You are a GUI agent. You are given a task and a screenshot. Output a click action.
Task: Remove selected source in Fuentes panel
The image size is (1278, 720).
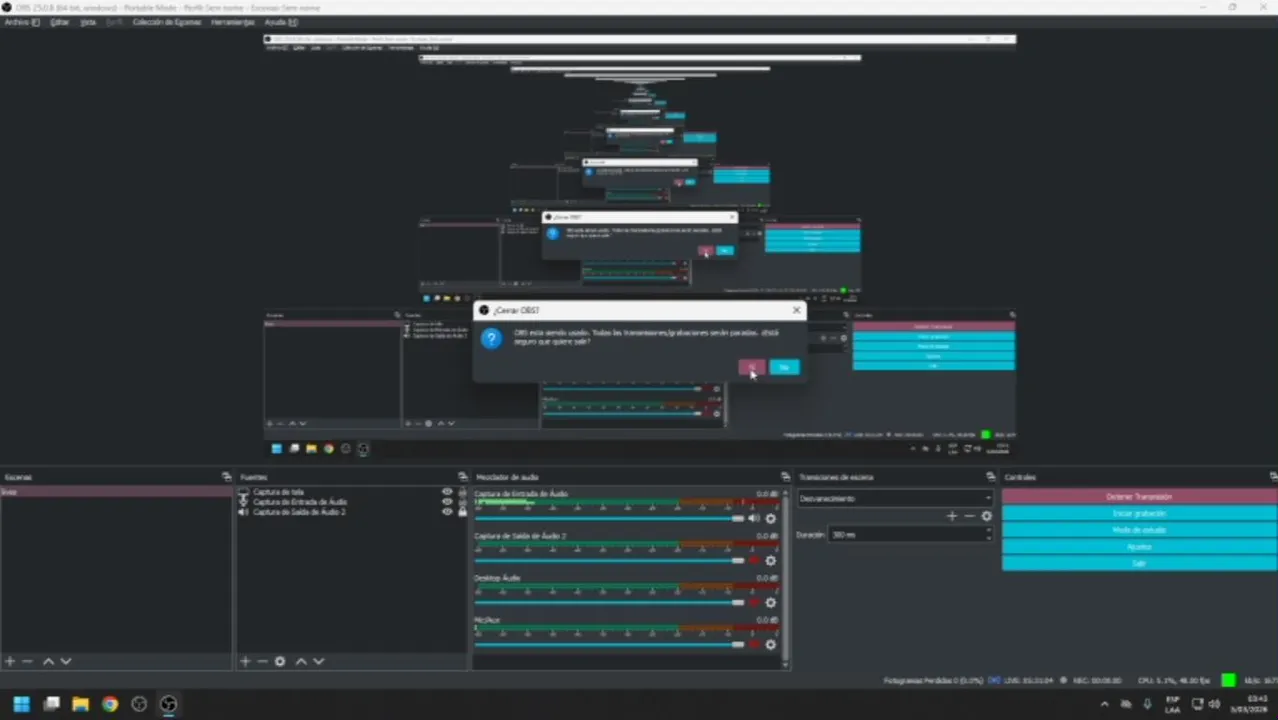tap(262, 661)
